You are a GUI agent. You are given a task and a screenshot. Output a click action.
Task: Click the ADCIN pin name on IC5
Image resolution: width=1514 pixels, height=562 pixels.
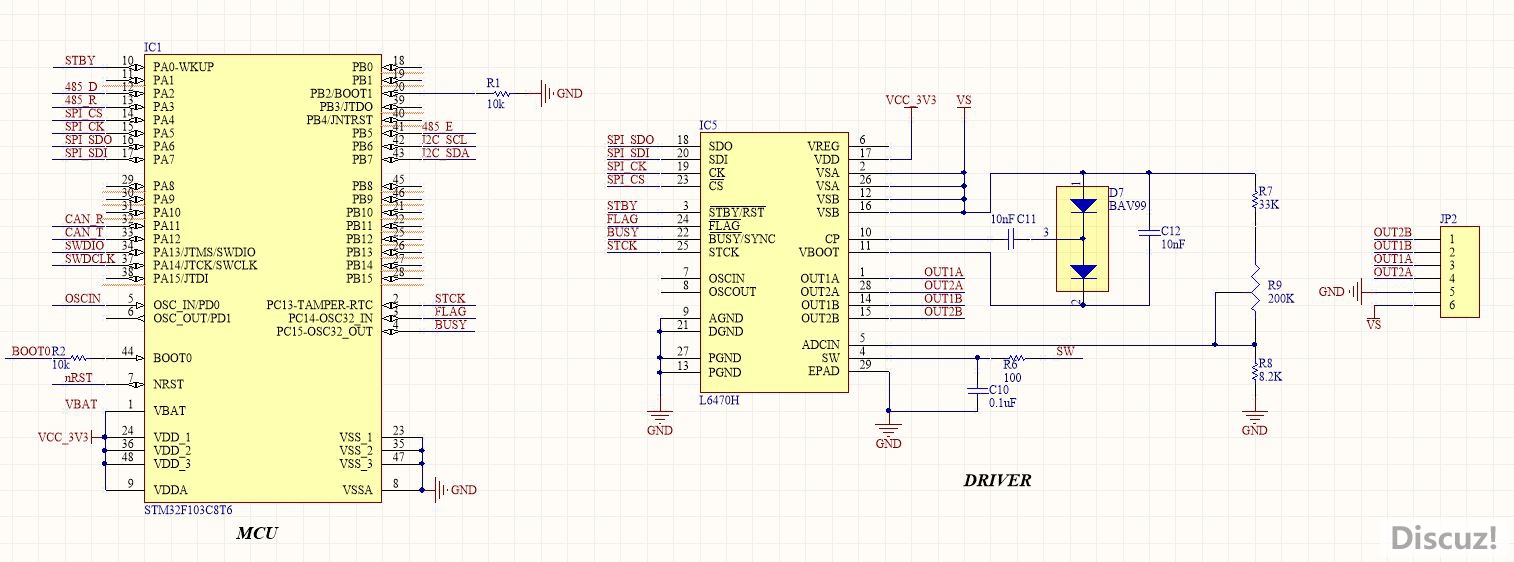[x=820, y=343]
